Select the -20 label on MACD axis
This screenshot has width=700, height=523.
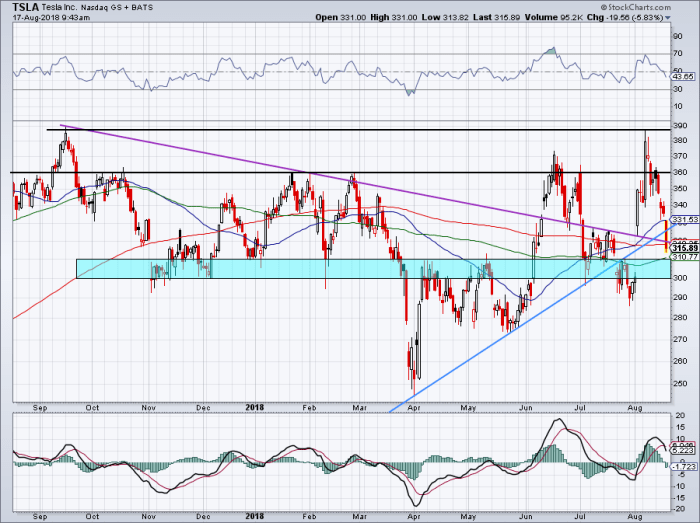[679, 509]
